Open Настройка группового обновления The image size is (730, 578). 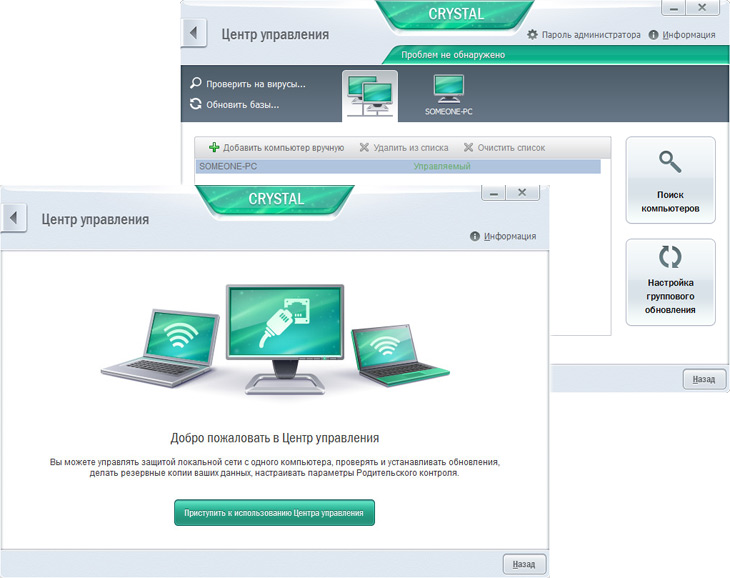670,282
